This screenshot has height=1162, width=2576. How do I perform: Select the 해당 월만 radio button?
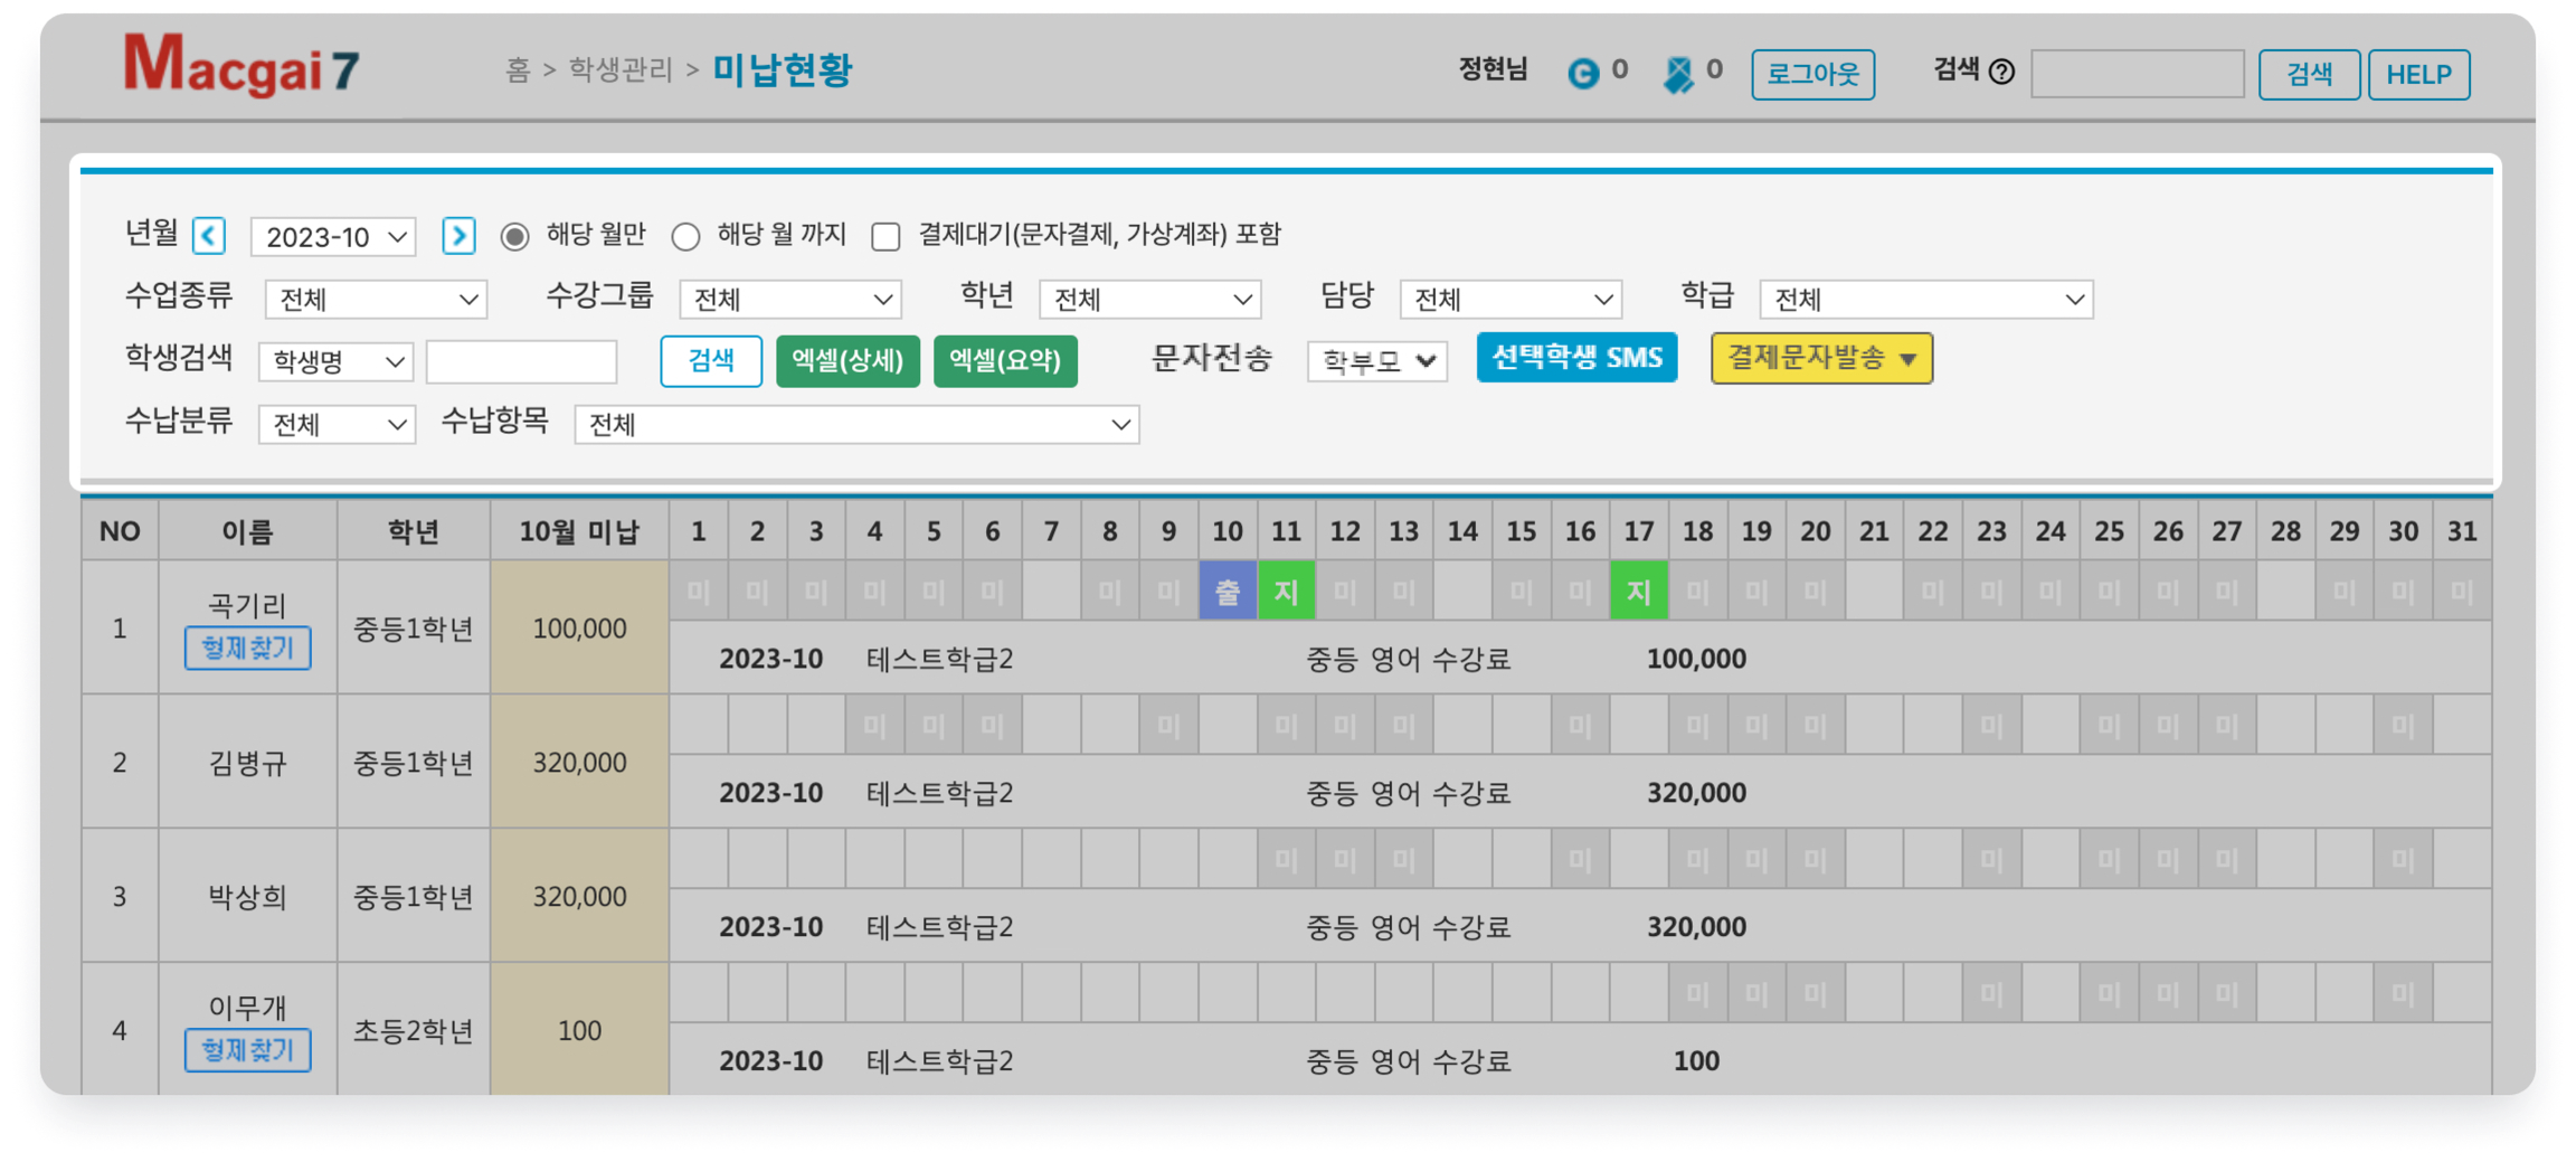click(x=515, y=237)
